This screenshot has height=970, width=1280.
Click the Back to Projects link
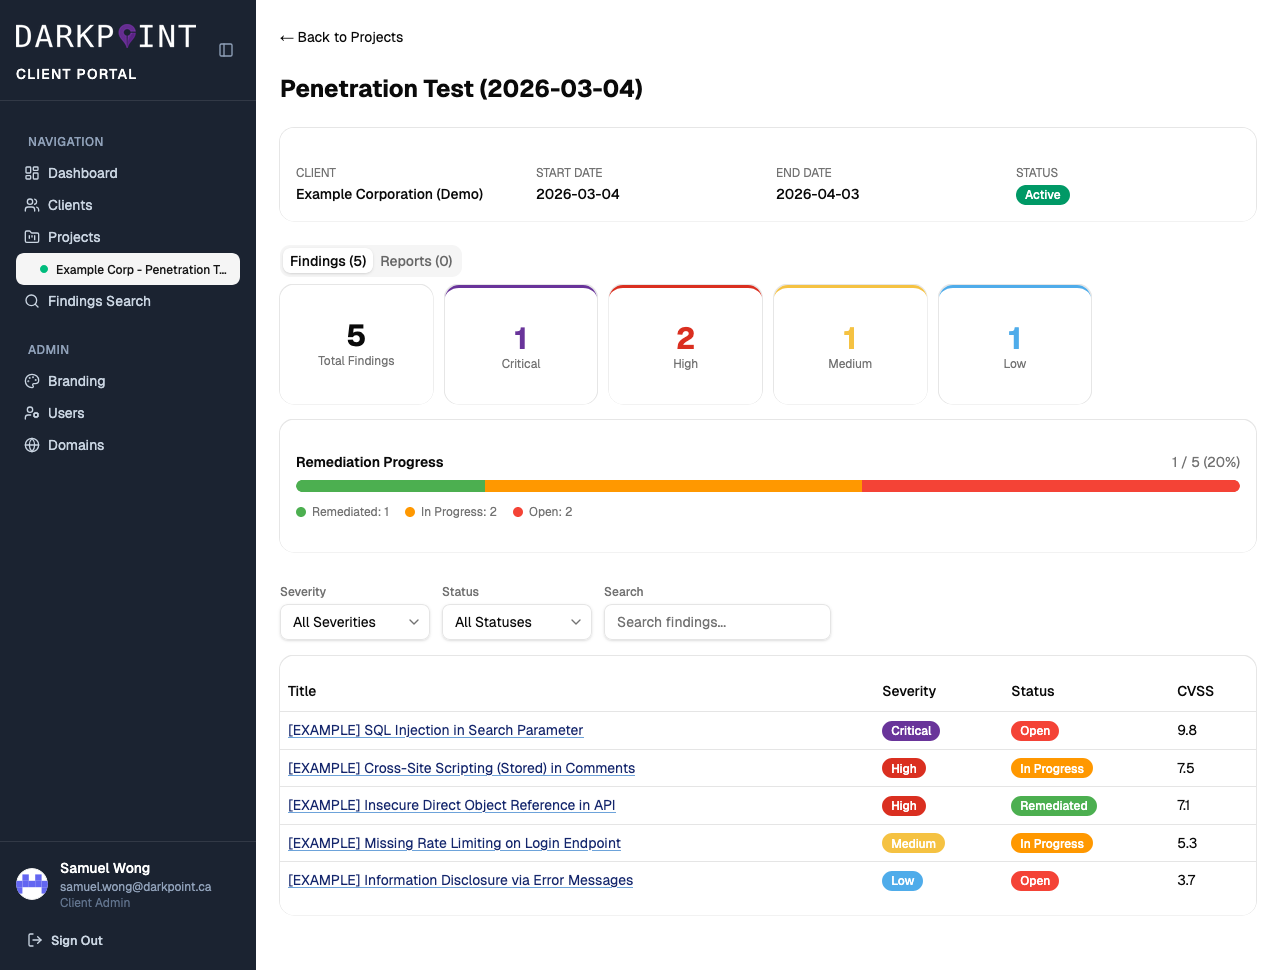(341, 36)
